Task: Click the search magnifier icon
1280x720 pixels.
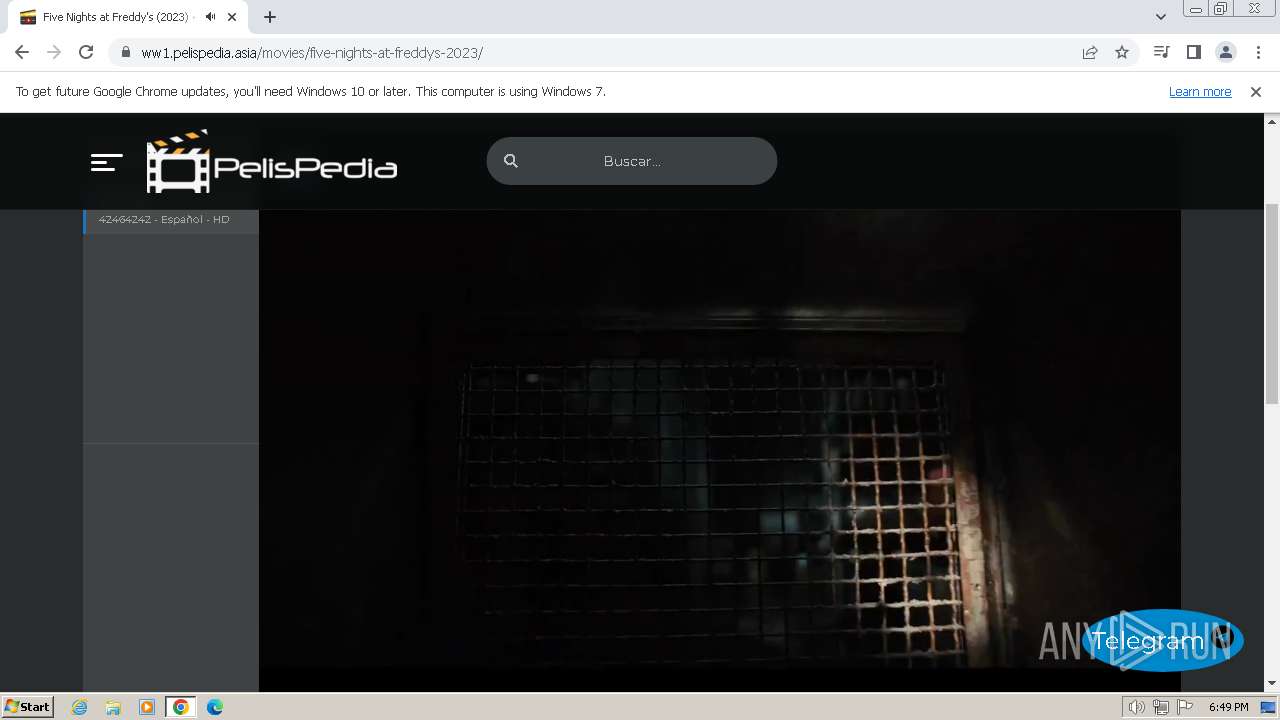Action: tap(511, 161)
